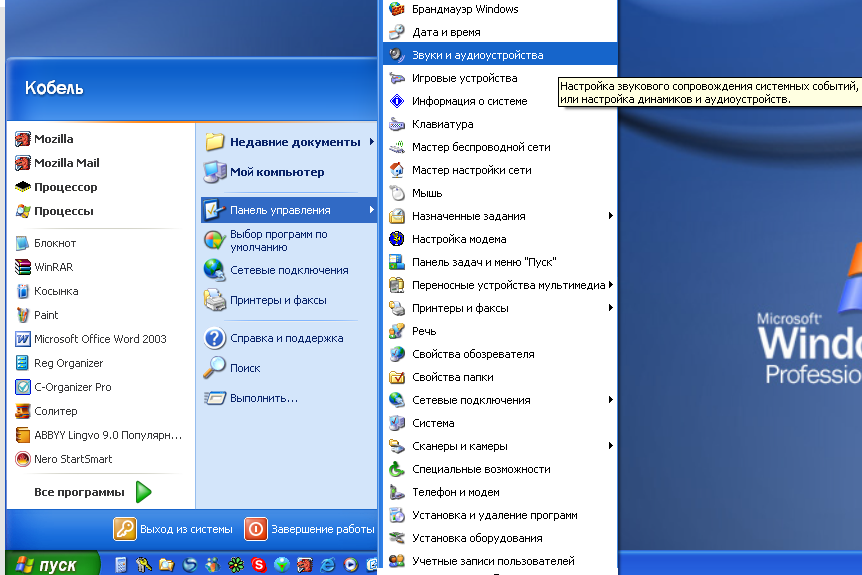Viewport: 862px width, 575px height.
Task: Open Microsoft Office Word 2003
Action: (91, 340)
